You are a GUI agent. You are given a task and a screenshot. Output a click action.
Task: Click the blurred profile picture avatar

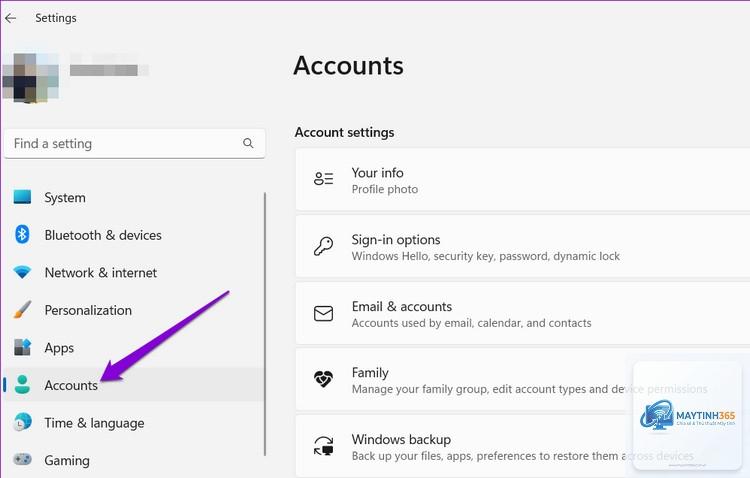31,78
